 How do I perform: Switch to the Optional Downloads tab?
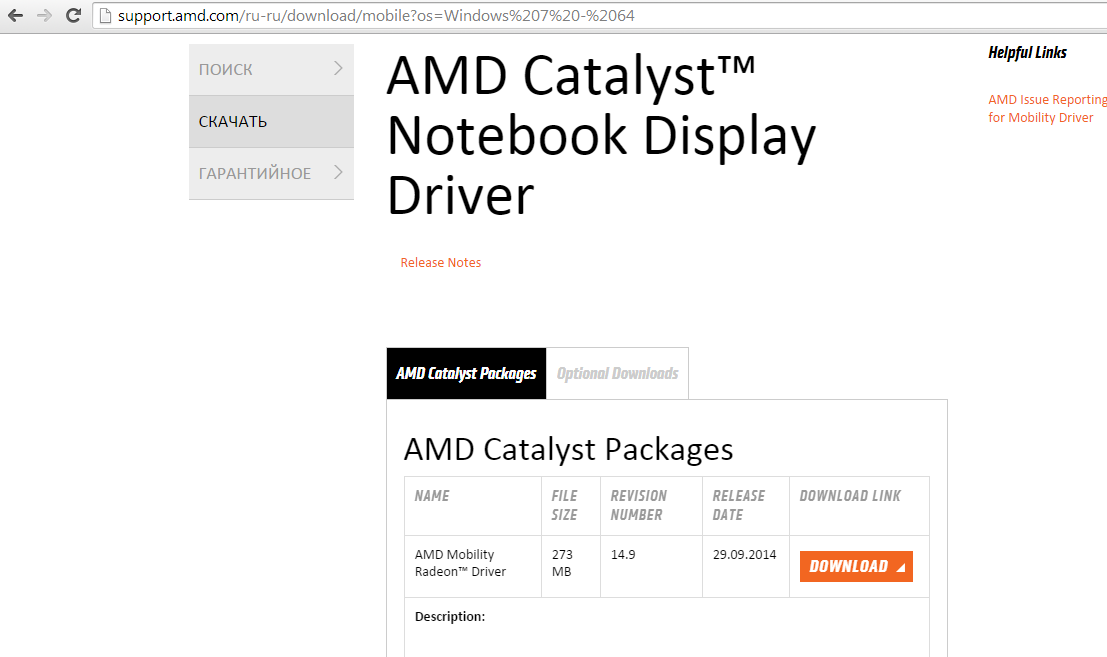617,374
